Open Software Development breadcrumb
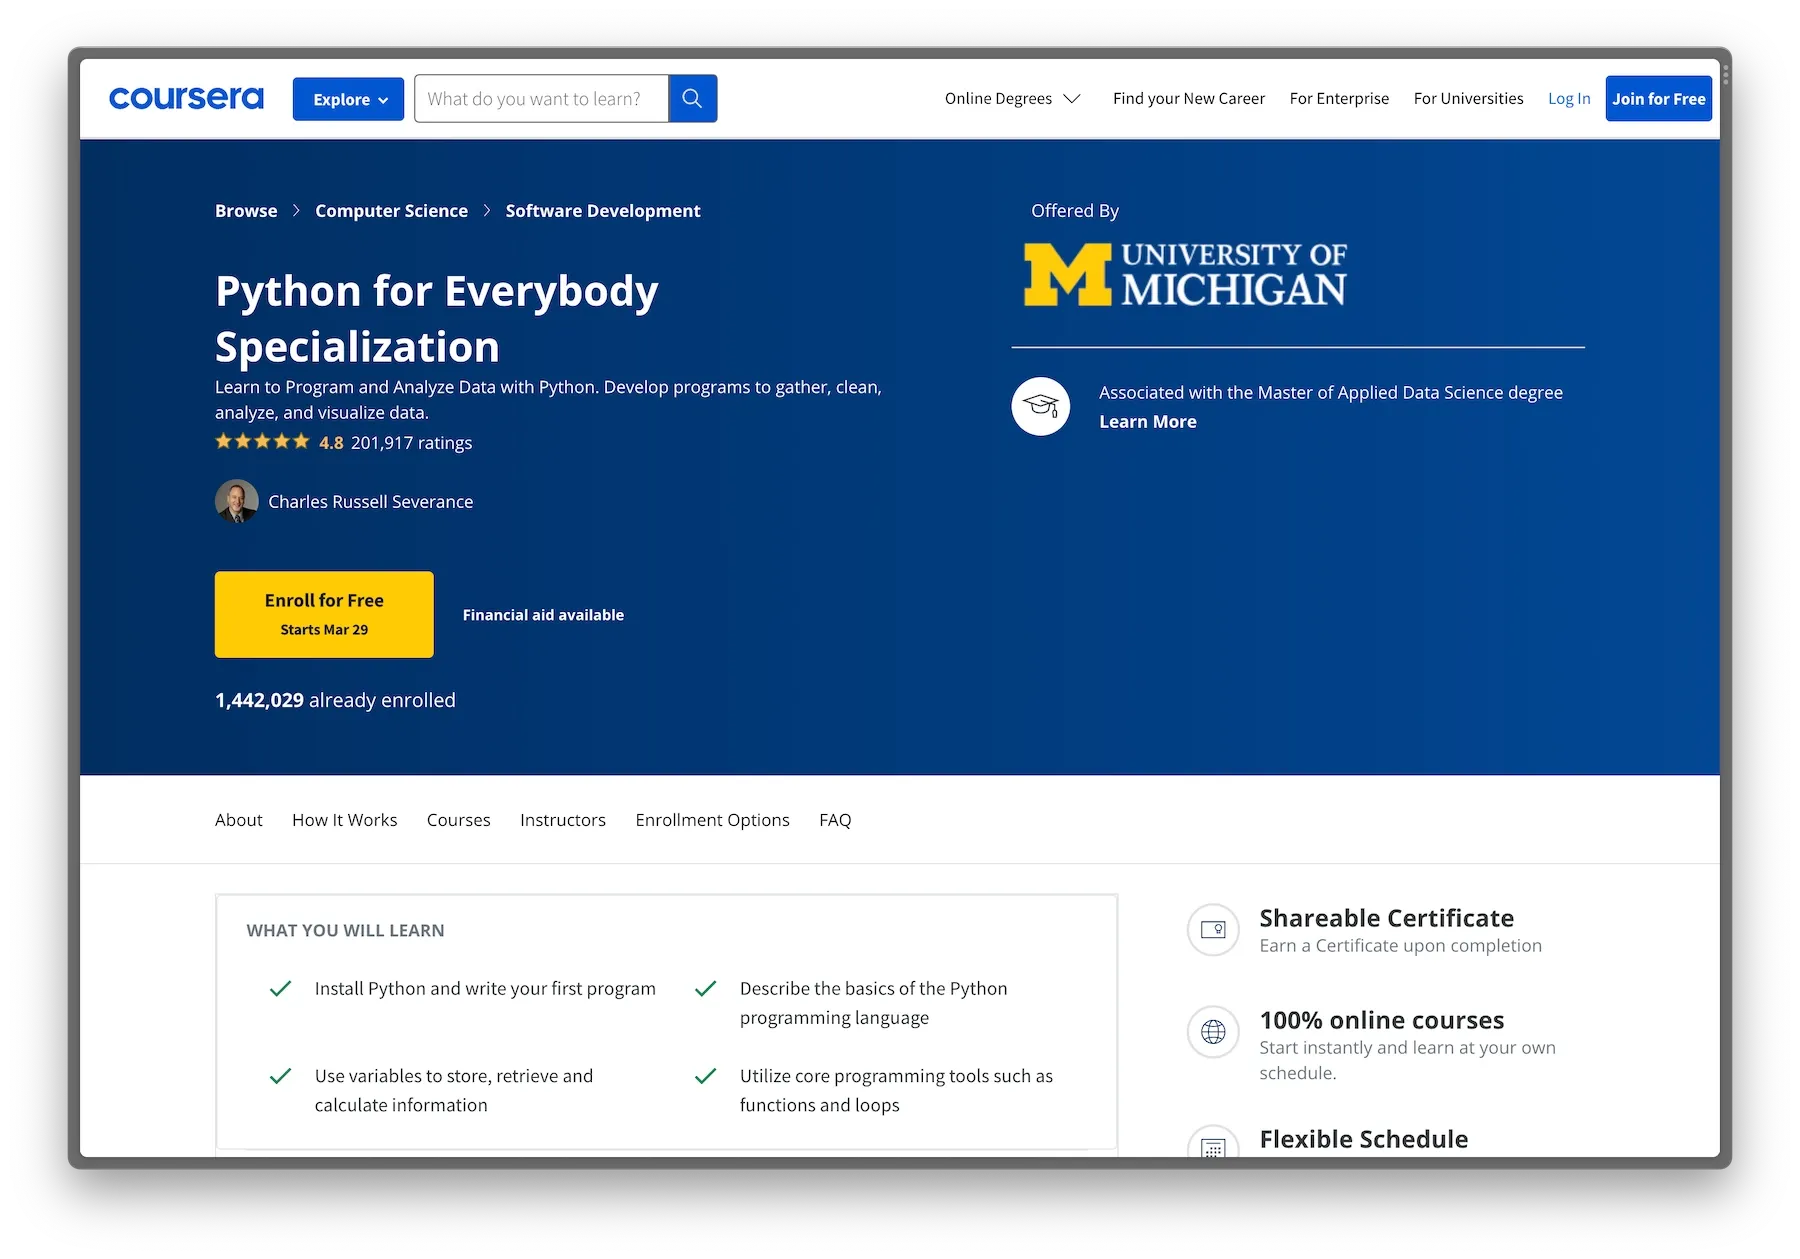The width and height of the screenshot is (1800, 1259). pos(602,211)
